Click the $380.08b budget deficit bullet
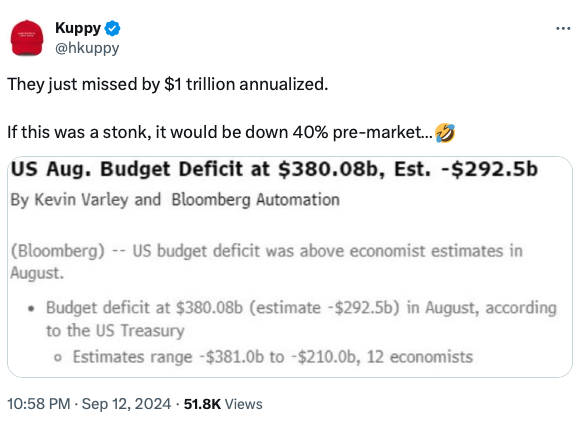Screen dimensions: 587x426 [301, 319]
